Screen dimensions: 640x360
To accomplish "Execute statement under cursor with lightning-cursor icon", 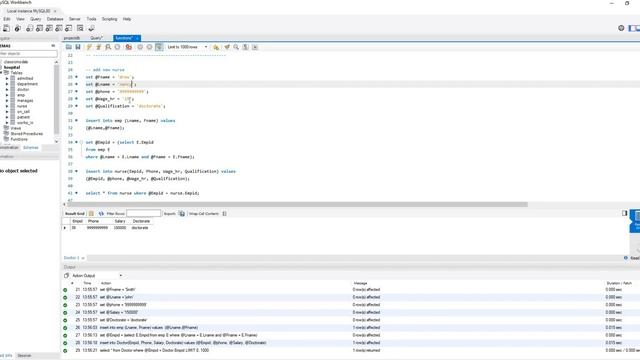I will pyautogui.click(x=98, y=47).
